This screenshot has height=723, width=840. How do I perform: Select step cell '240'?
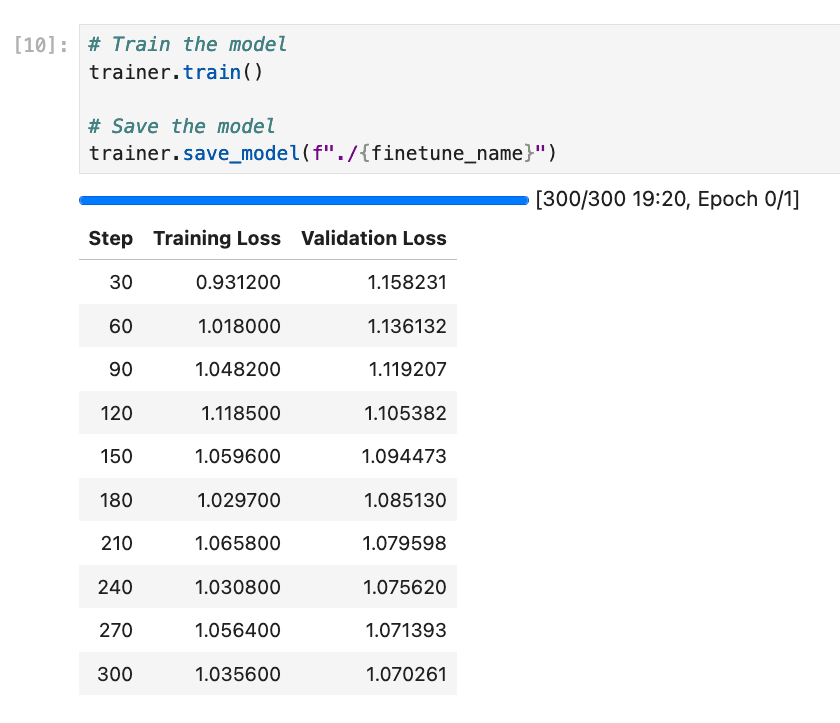[115, 588]
